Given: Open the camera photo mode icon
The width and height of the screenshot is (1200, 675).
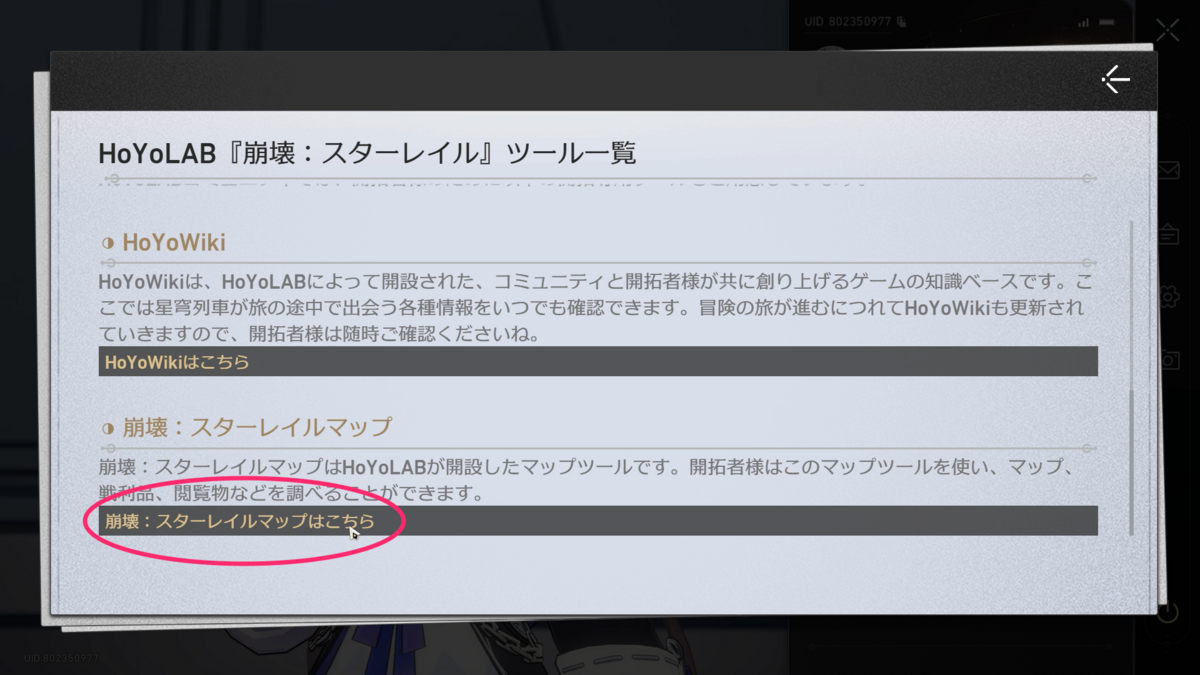Looking at the screenshot, I should click(x=1168, y=360).
